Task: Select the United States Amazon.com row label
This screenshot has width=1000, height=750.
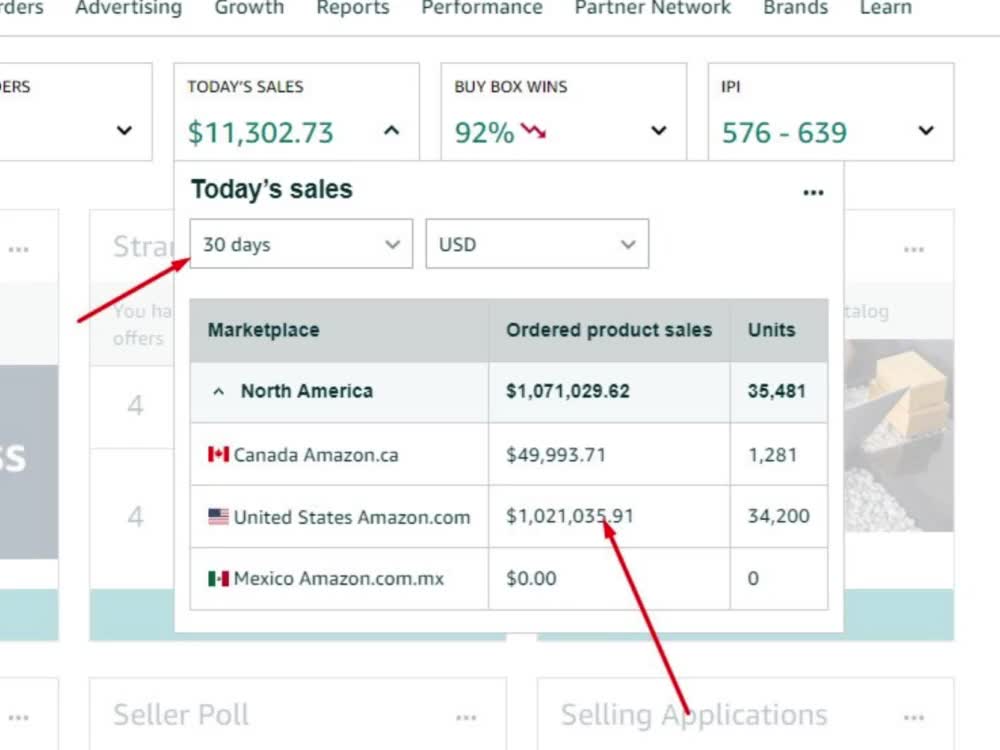Action: click(x=352, y=517)
